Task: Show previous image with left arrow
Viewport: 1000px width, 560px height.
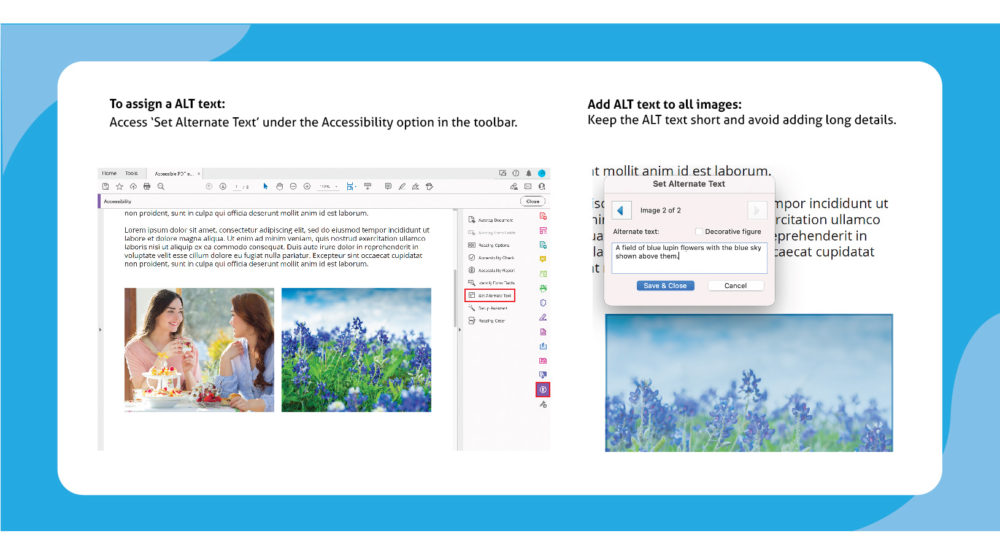Action: tap(621, 210)
